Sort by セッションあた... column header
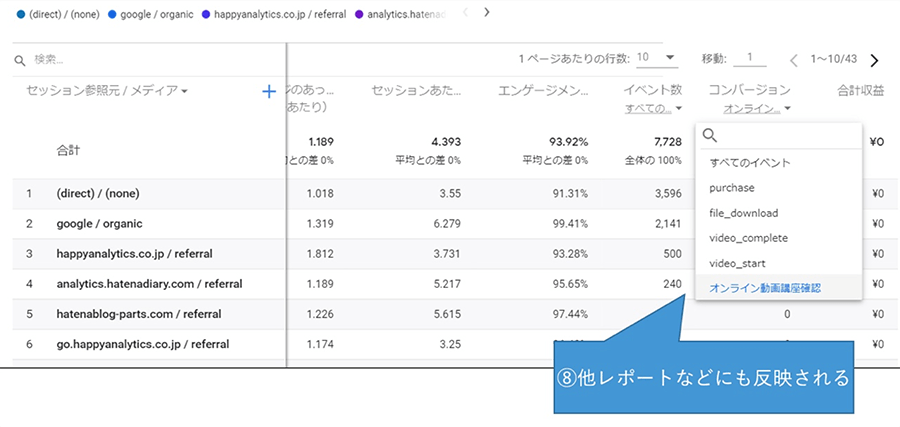This screenshot has height=427, width=900. (416, 90)
